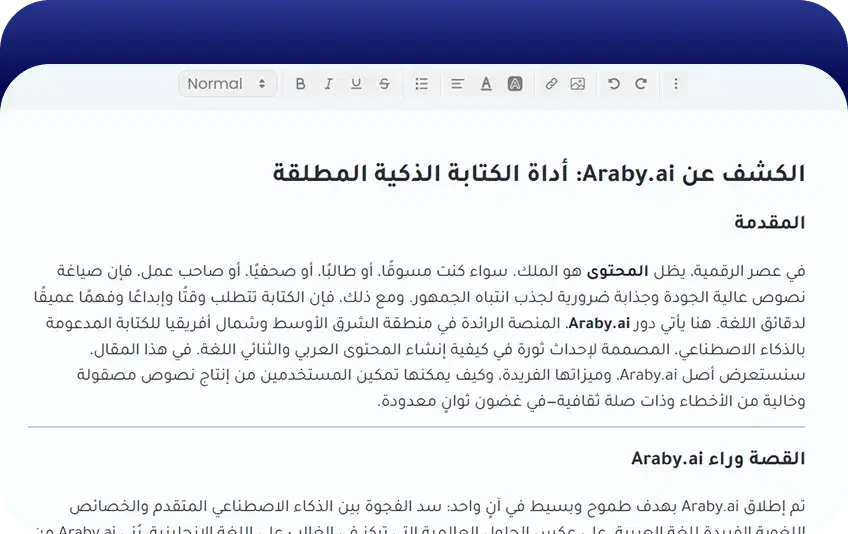Open the text alignment options

coord(457,84)
